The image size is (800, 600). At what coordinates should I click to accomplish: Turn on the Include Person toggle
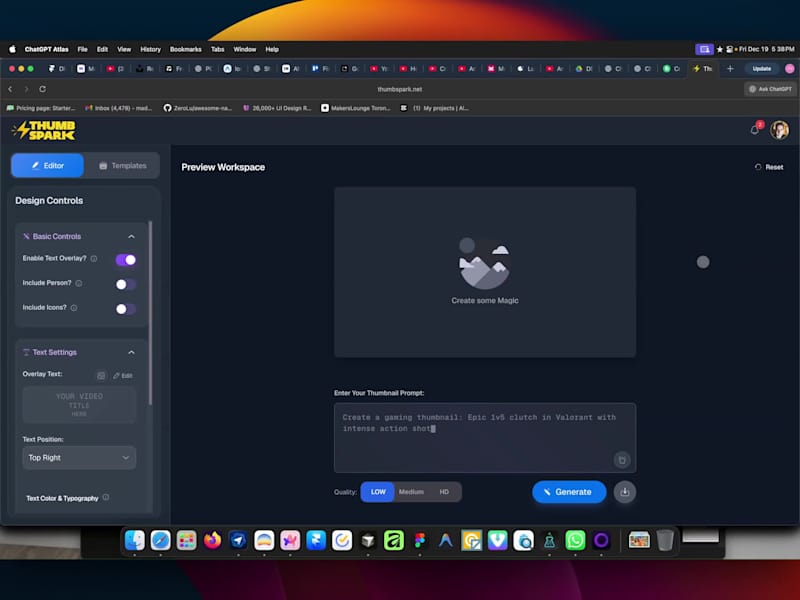pyautogui.click(x=125, y=284)
